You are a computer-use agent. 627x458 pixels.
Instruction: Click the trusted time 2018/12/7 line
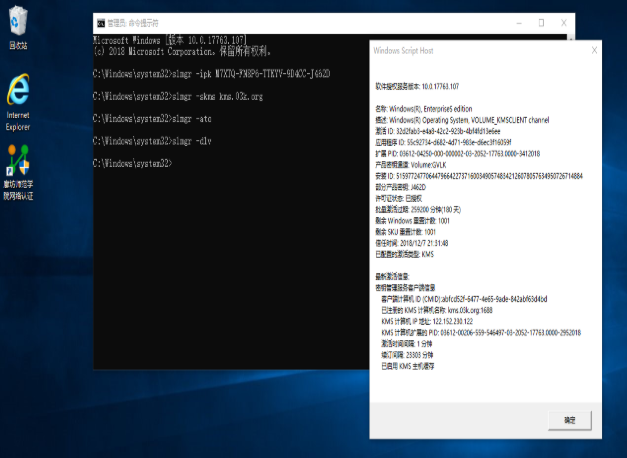pos(411,243)
